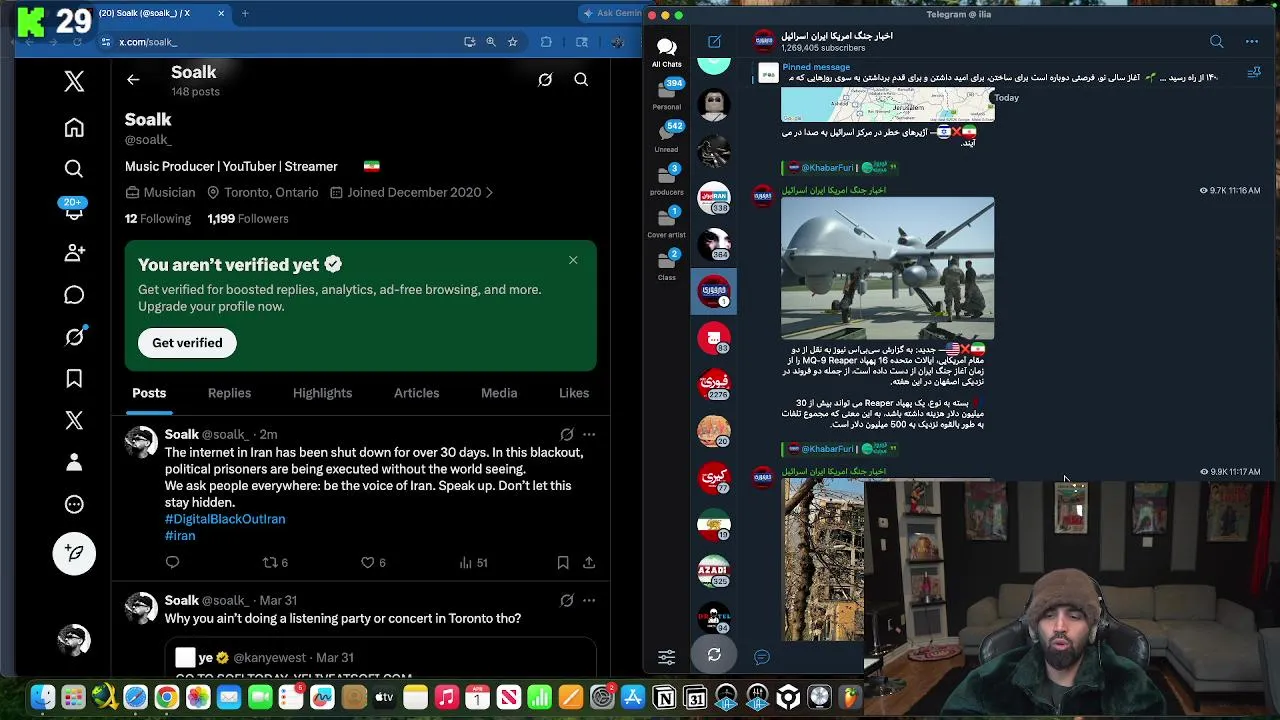Screen dimensions: 1280x720
Task: Search within the Telegram channel
Action: (x=1216, y=42)
